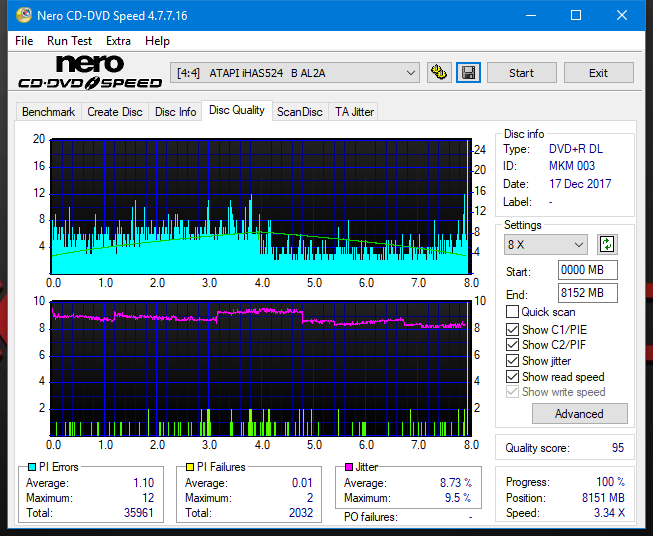The width and height of the screenshot is (653, 536).
Task: Click the Quality score value 95
Action: [618, 448]
